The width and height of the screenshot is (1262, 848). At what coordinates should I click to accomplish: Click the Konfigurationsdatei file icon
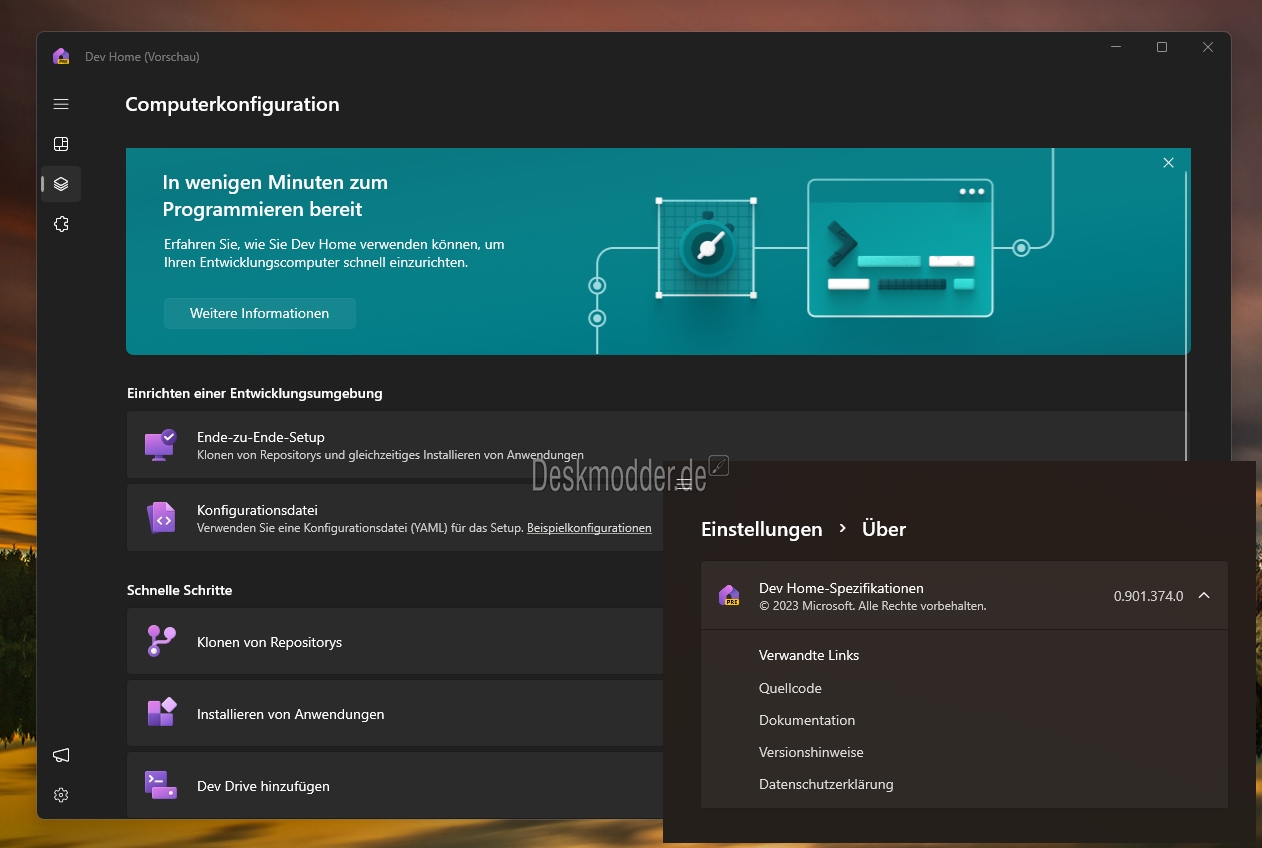[160, 517]
